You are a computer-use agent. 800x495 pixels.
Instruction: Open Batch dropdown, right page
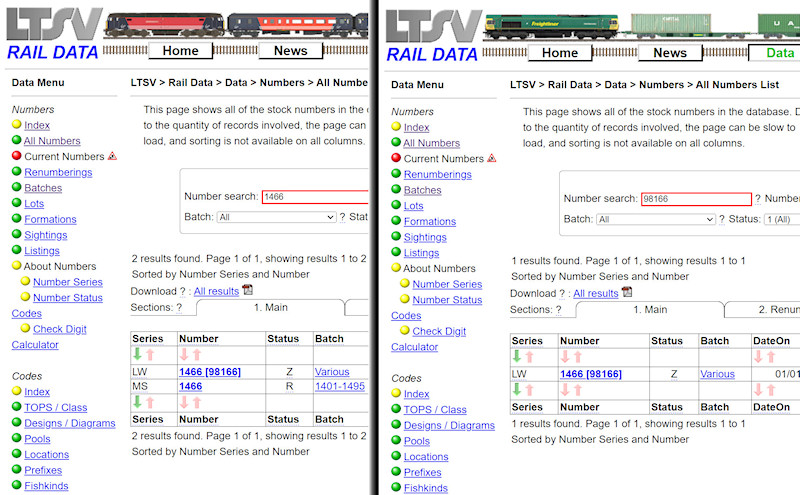coord(656,219)
